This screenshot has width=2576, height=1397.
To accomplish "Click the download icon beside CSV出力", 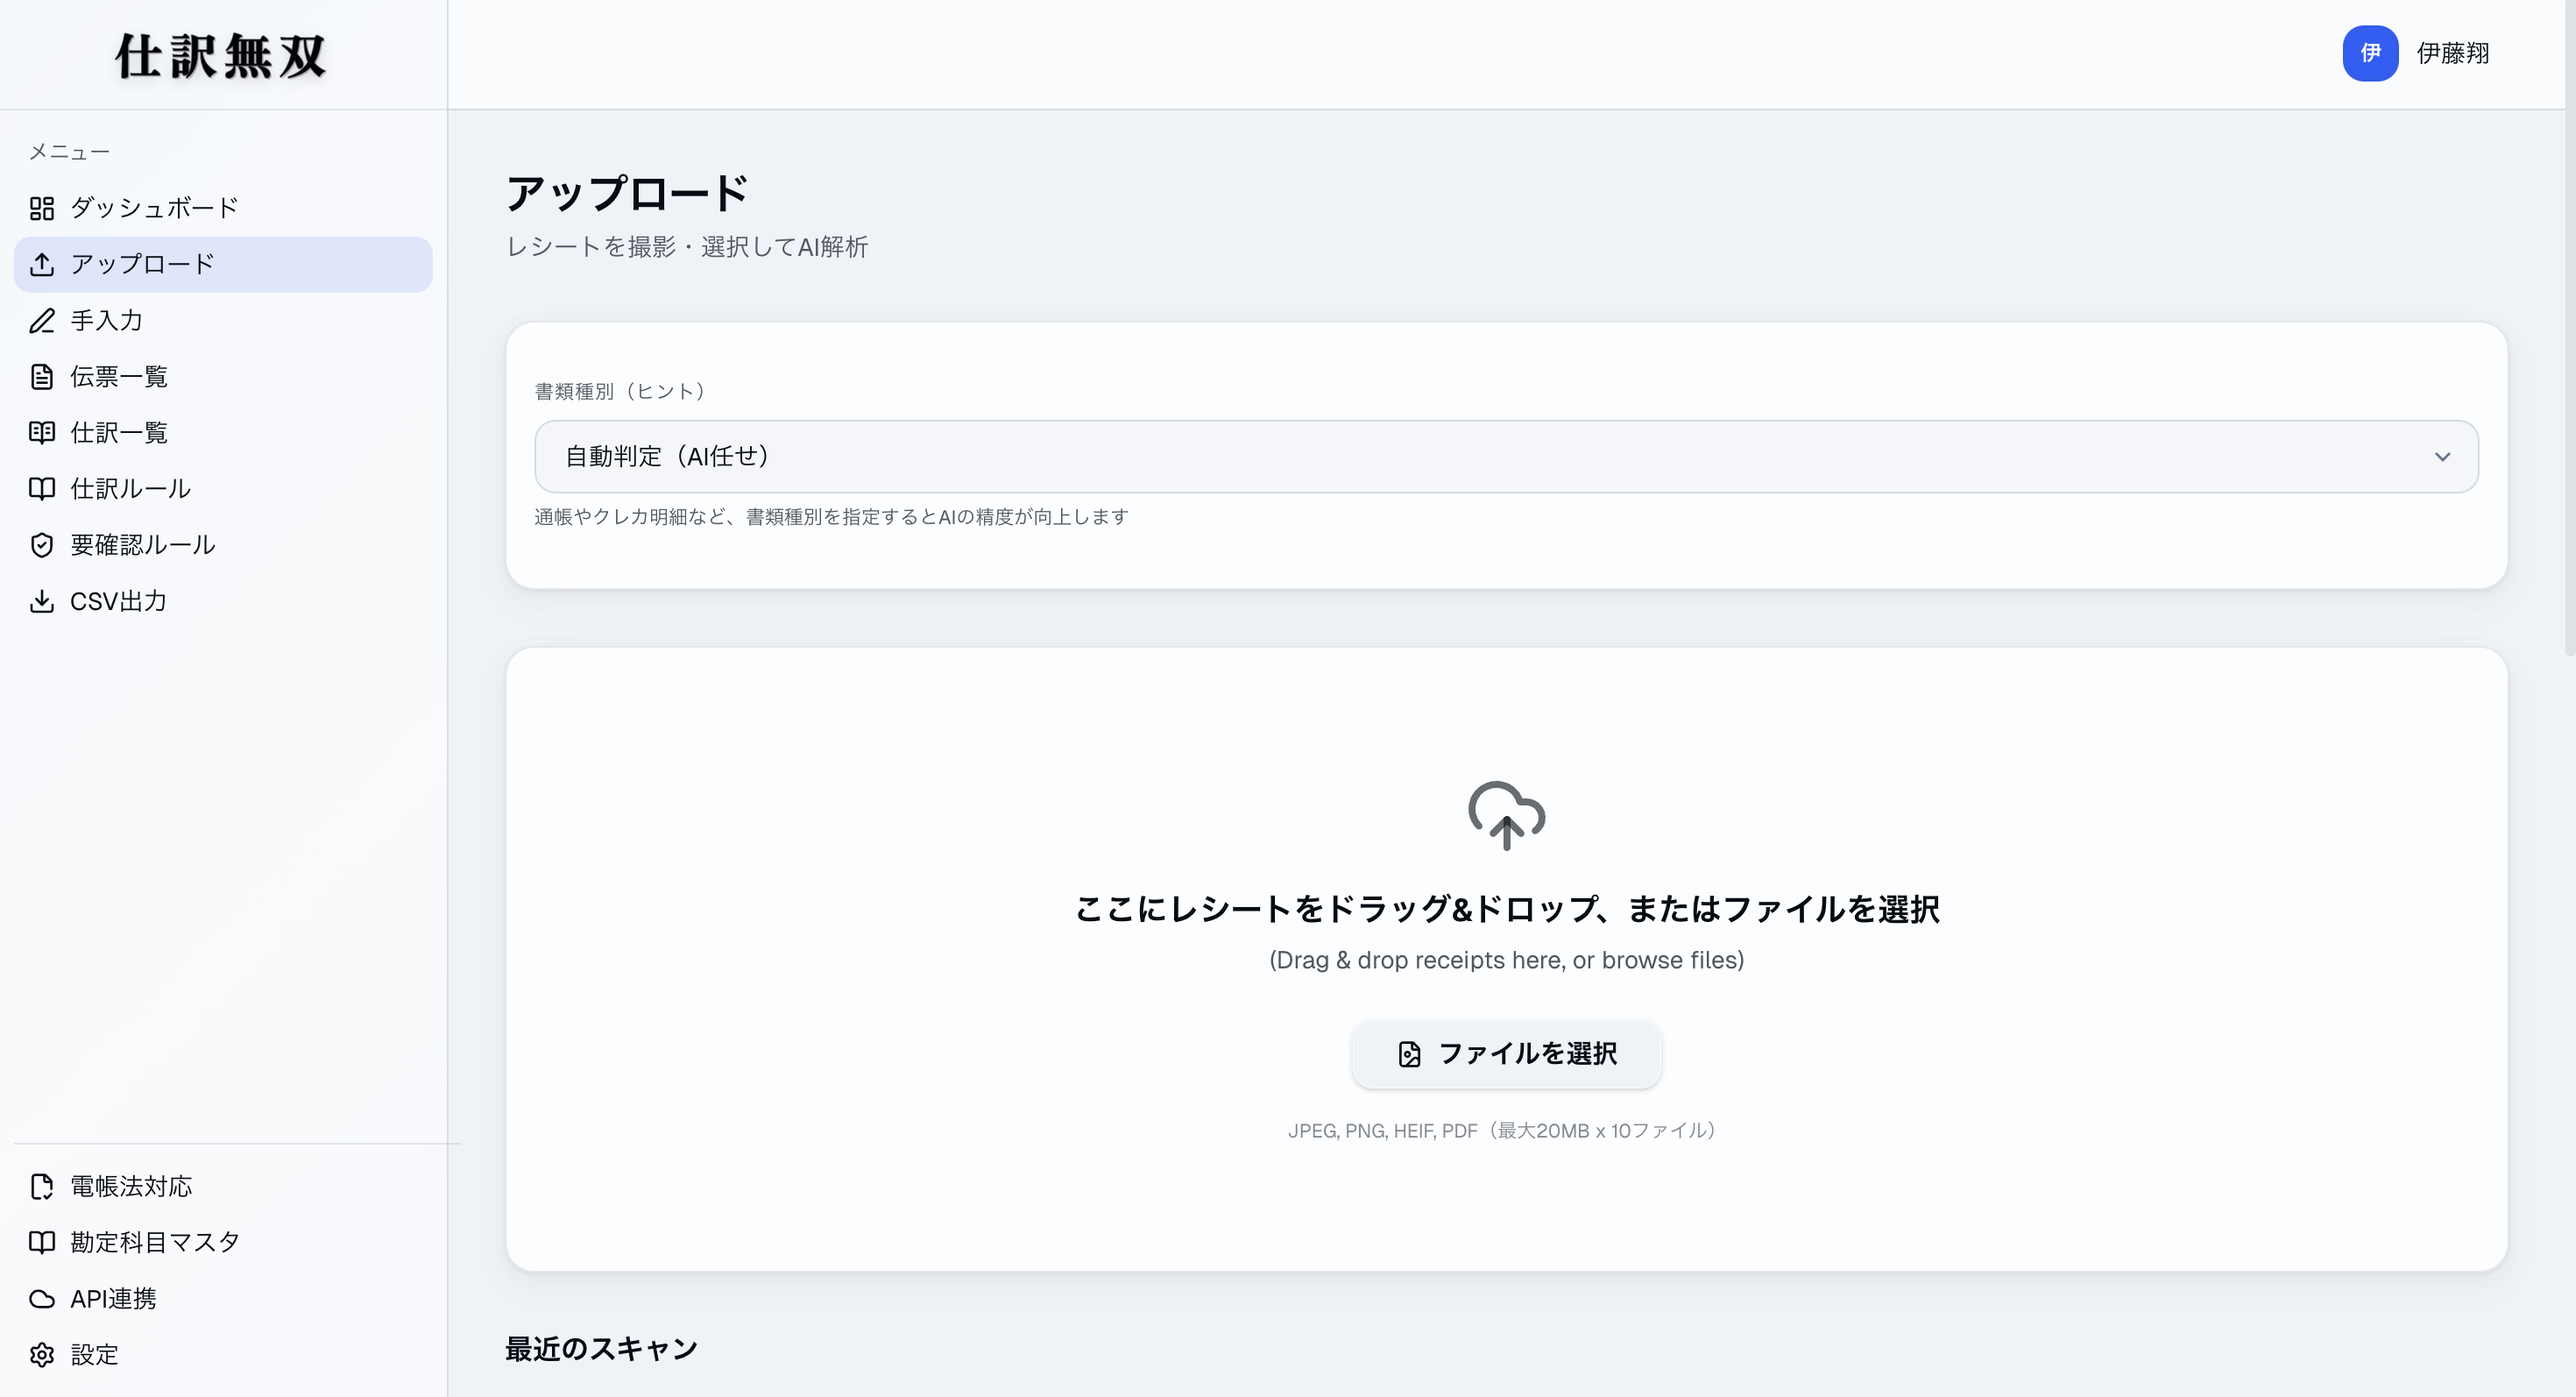I will [41, 601].
